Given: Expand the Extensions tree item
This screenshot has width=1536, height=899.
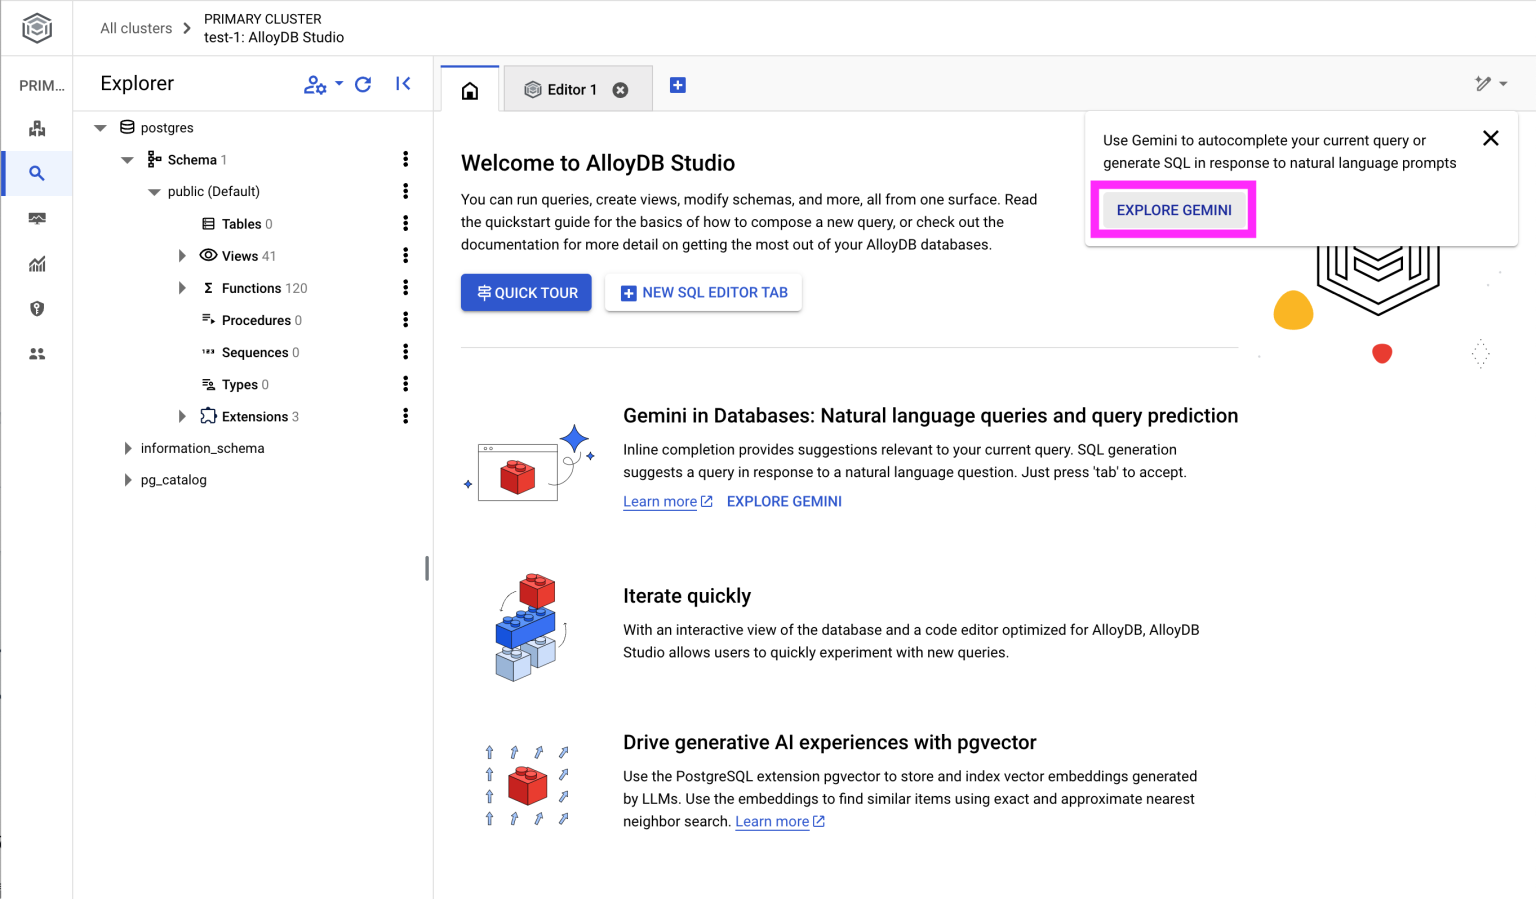Looking at the screenshot, I should 182,415.
